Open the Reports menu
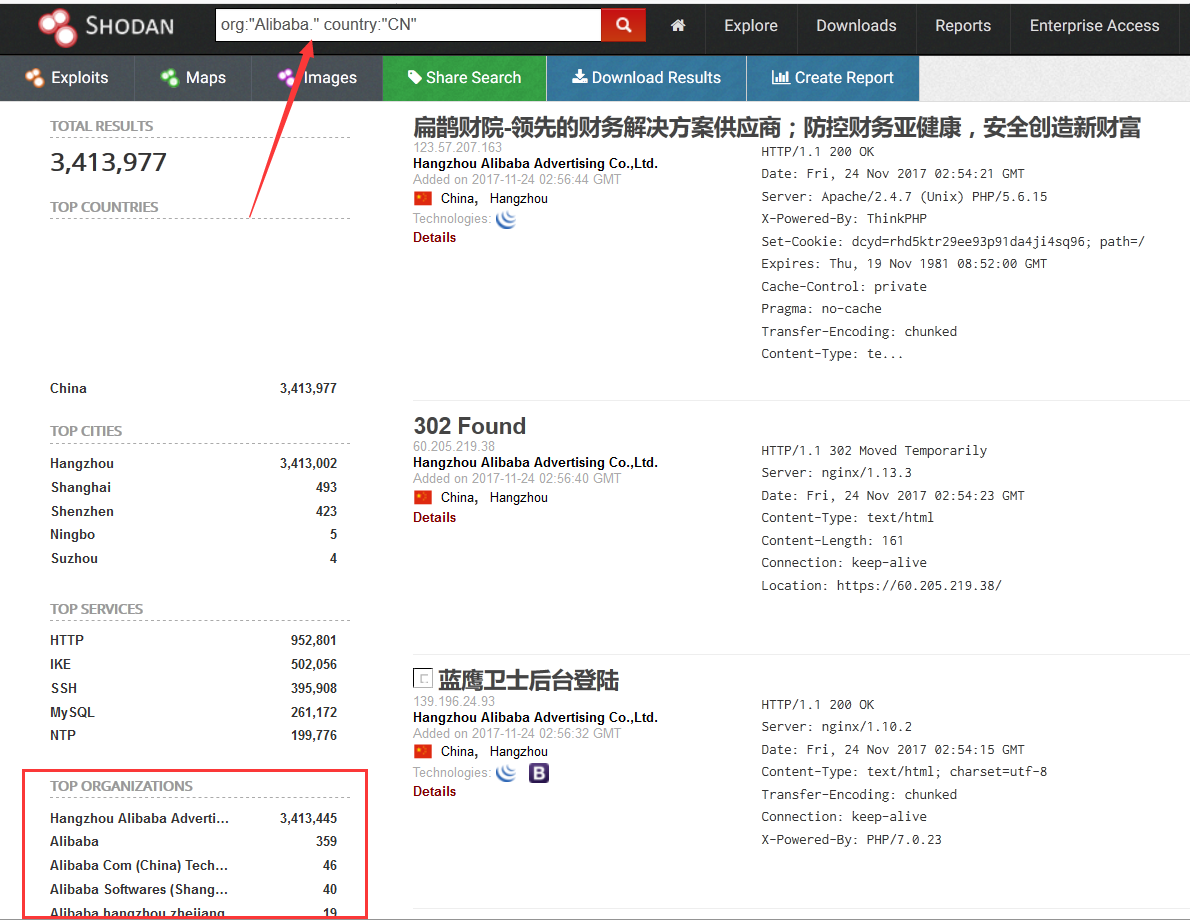This screenshot has width=1190, height=920. (x=962, y=26)
